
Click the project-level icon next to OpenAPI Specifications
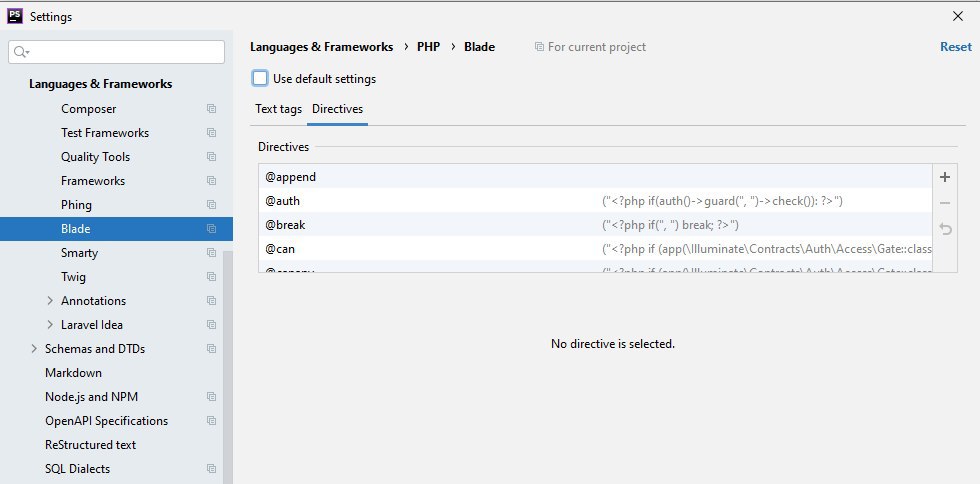[211, 421]
